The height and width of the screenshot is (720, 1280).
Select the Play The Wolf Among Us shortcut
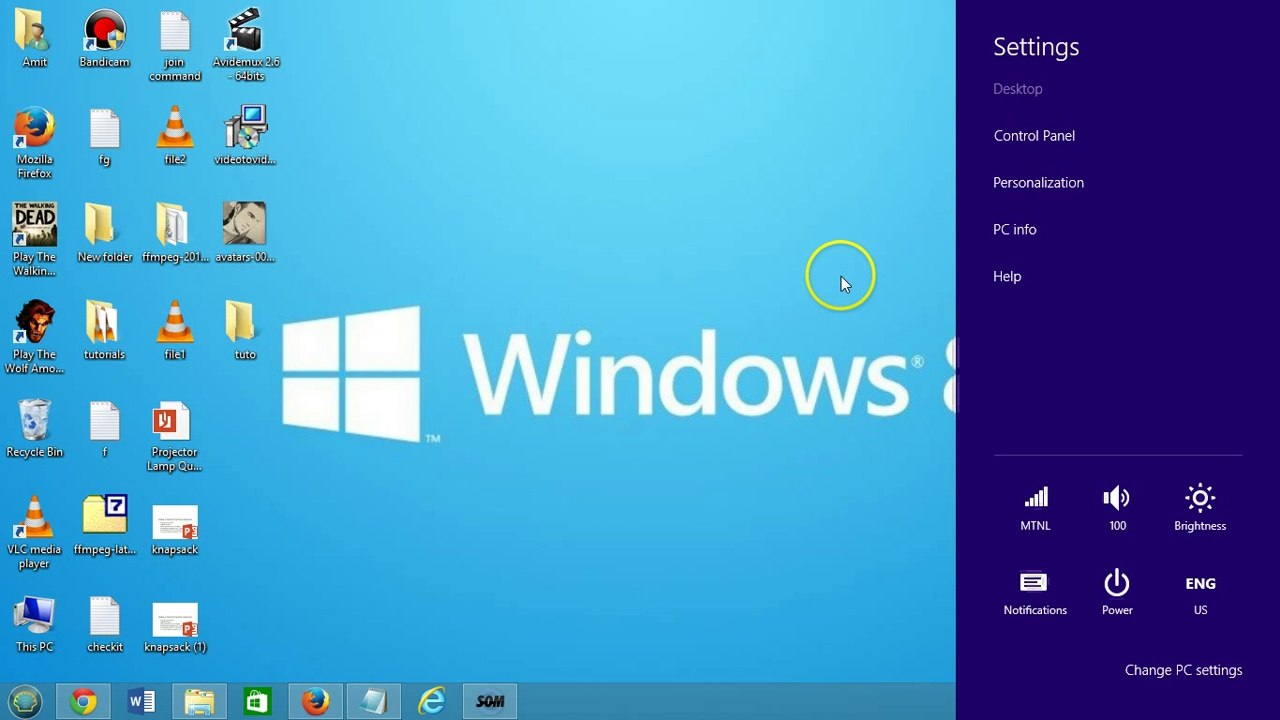pyautogui.click(x=35, y=338)
